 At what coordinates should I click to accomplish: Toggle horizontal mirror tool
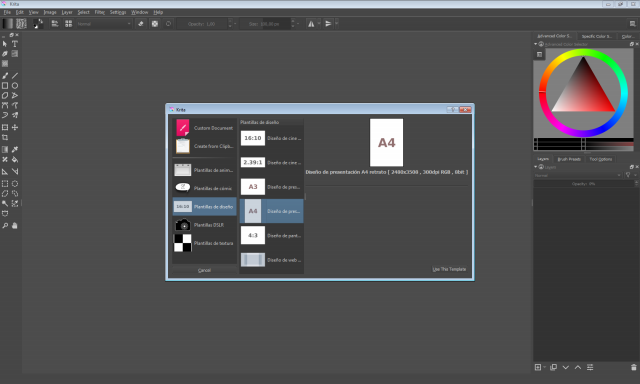coord(311,24)
